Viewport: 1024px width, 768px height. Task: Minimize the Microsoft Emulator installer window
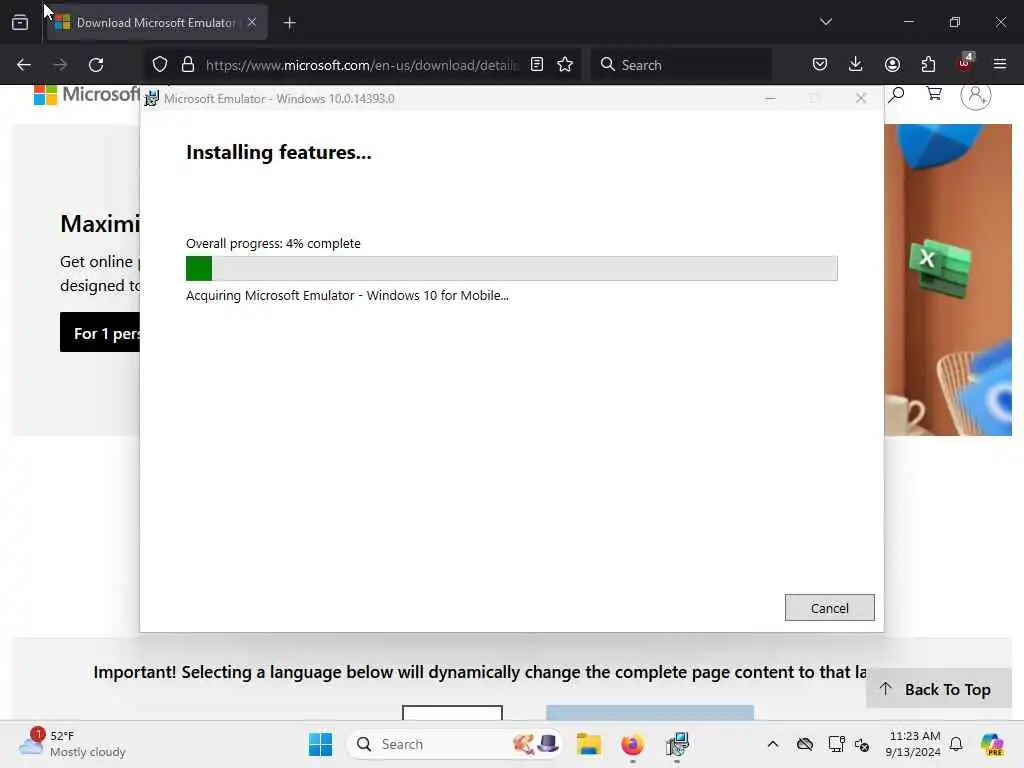coord(770,98)
